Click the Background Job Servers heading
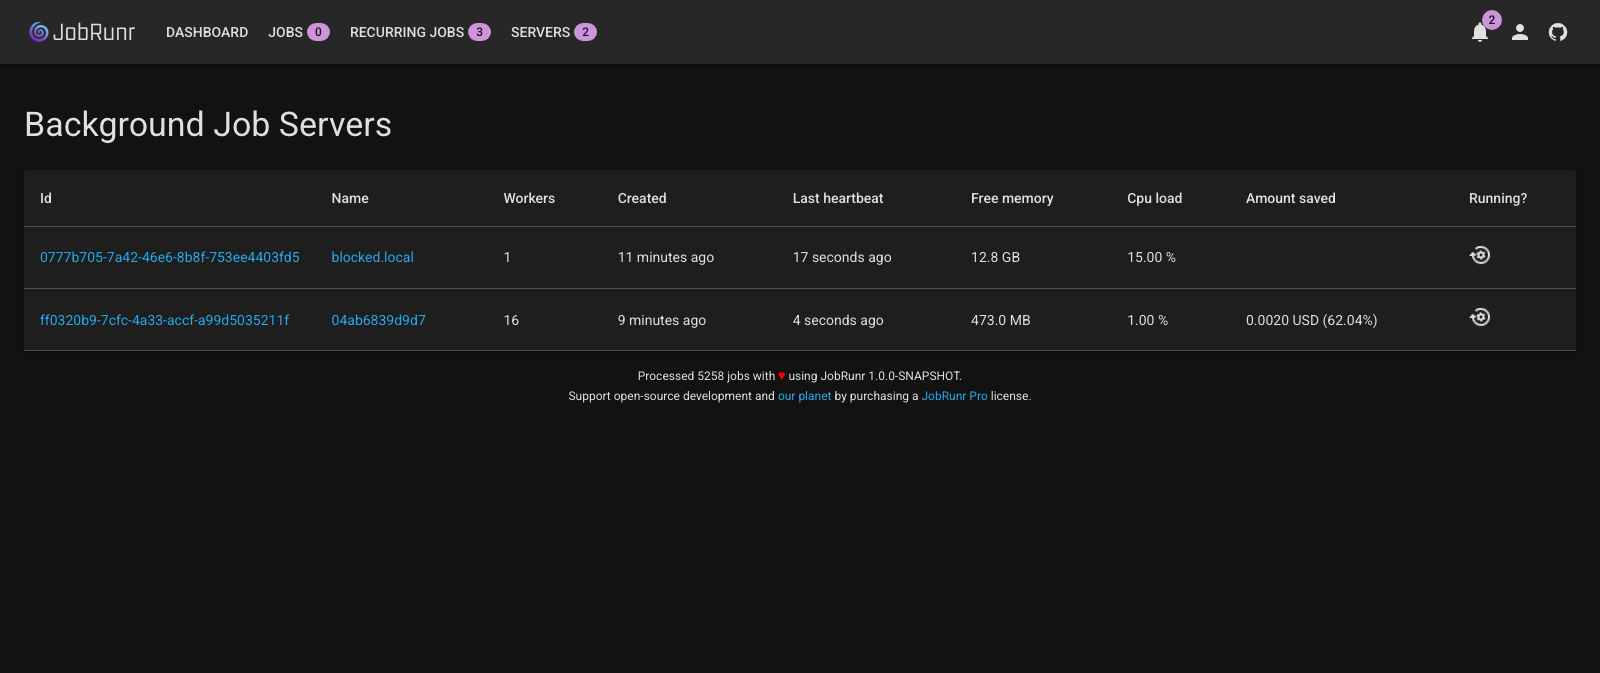 [208, 124]
